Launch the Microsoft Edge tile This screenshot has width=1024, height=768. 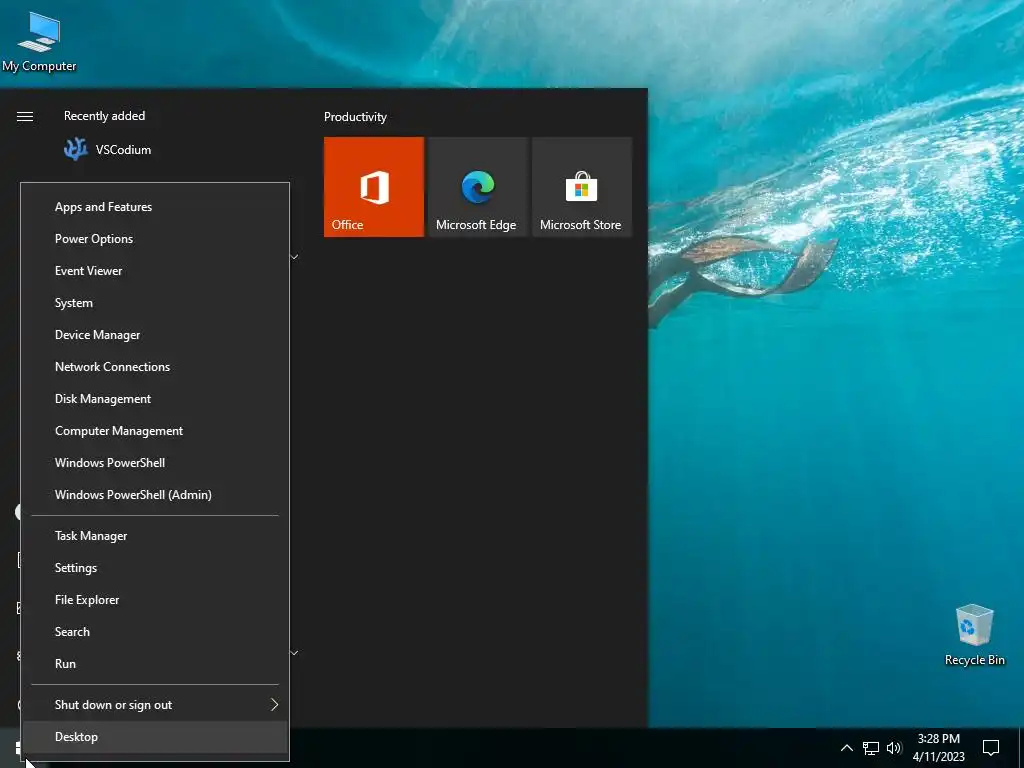coord(477,187)
